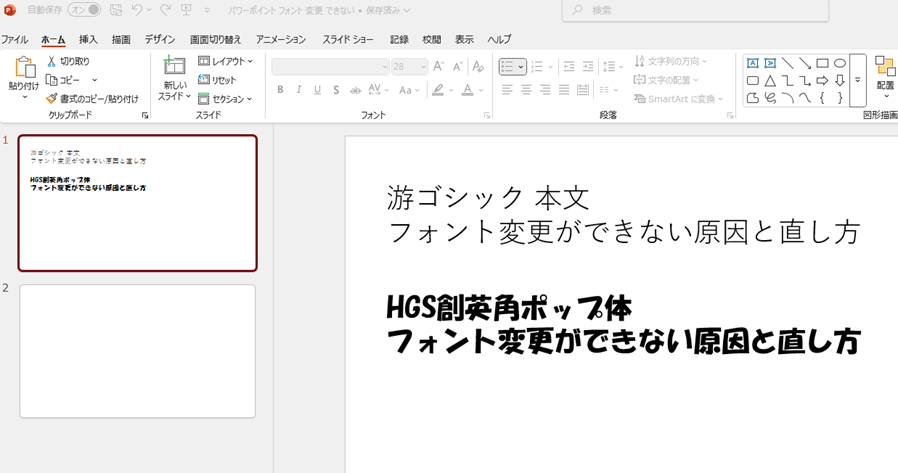Click the Redo arrow icon
Viewport: 898px width, 473px height.
pos(165,10)
